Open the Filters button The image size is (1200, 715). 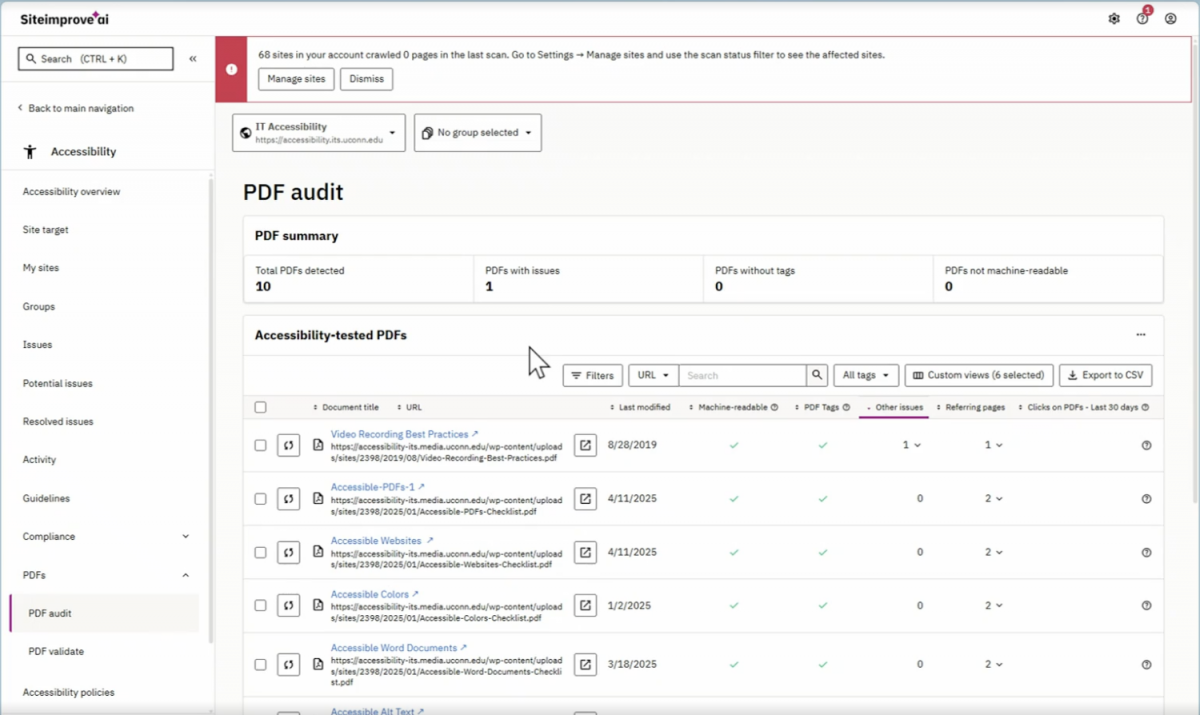coord(593,375)
